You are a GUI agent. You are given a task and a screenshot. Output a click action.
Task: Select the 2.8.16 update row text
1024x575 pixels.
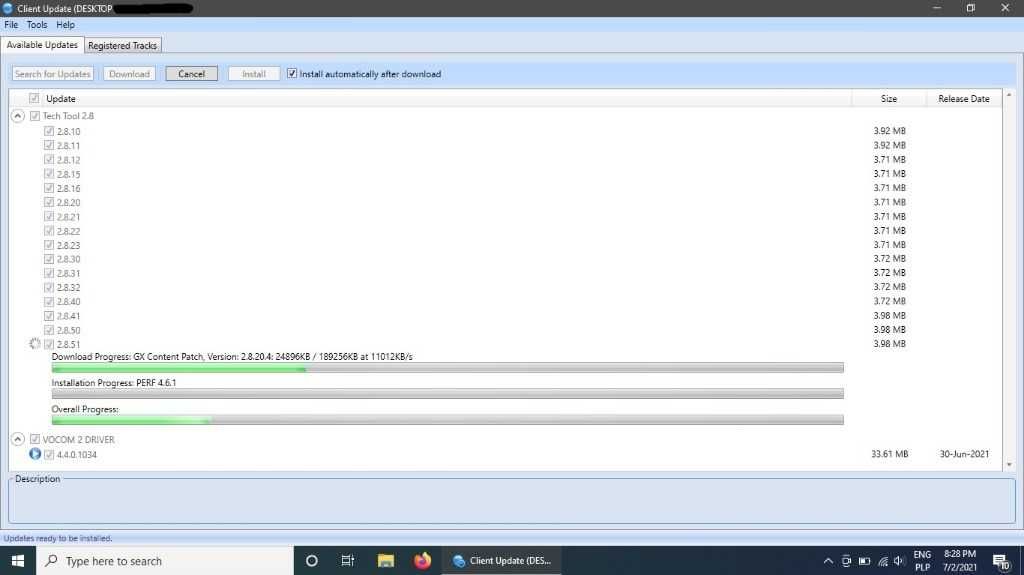tap(69, 188)
